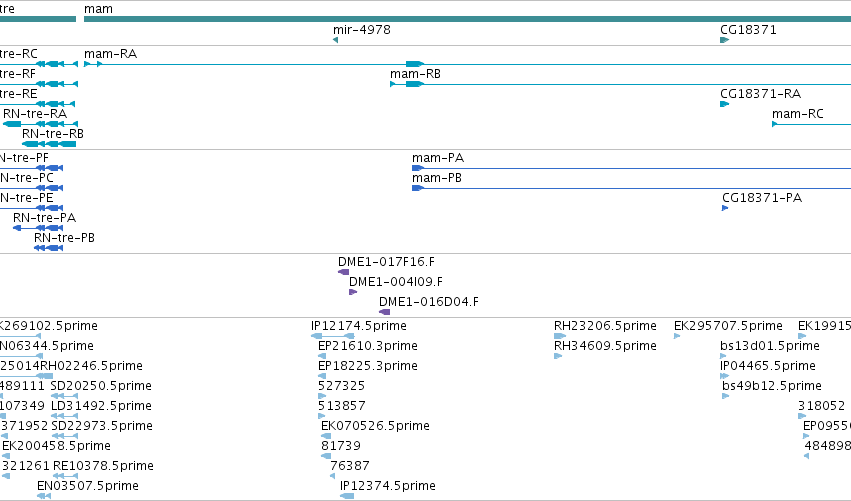851x501 pixels.
Task: Select the SD20250.5prime EST label
Action: click(x=101, y=386)
